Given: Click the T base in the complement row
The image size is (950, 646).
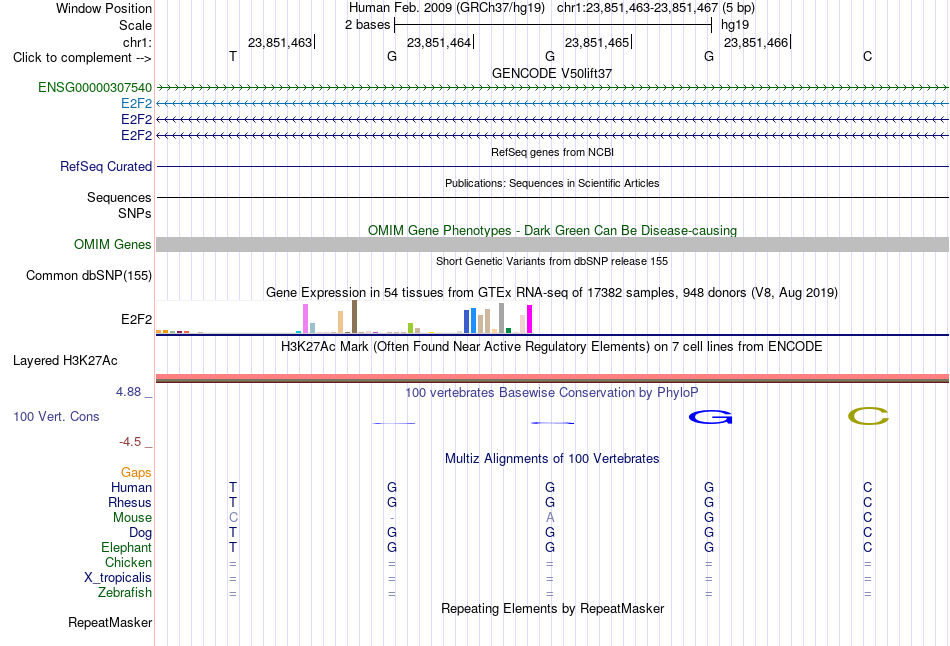Looking at the screenshot, I should pos(233,56).
